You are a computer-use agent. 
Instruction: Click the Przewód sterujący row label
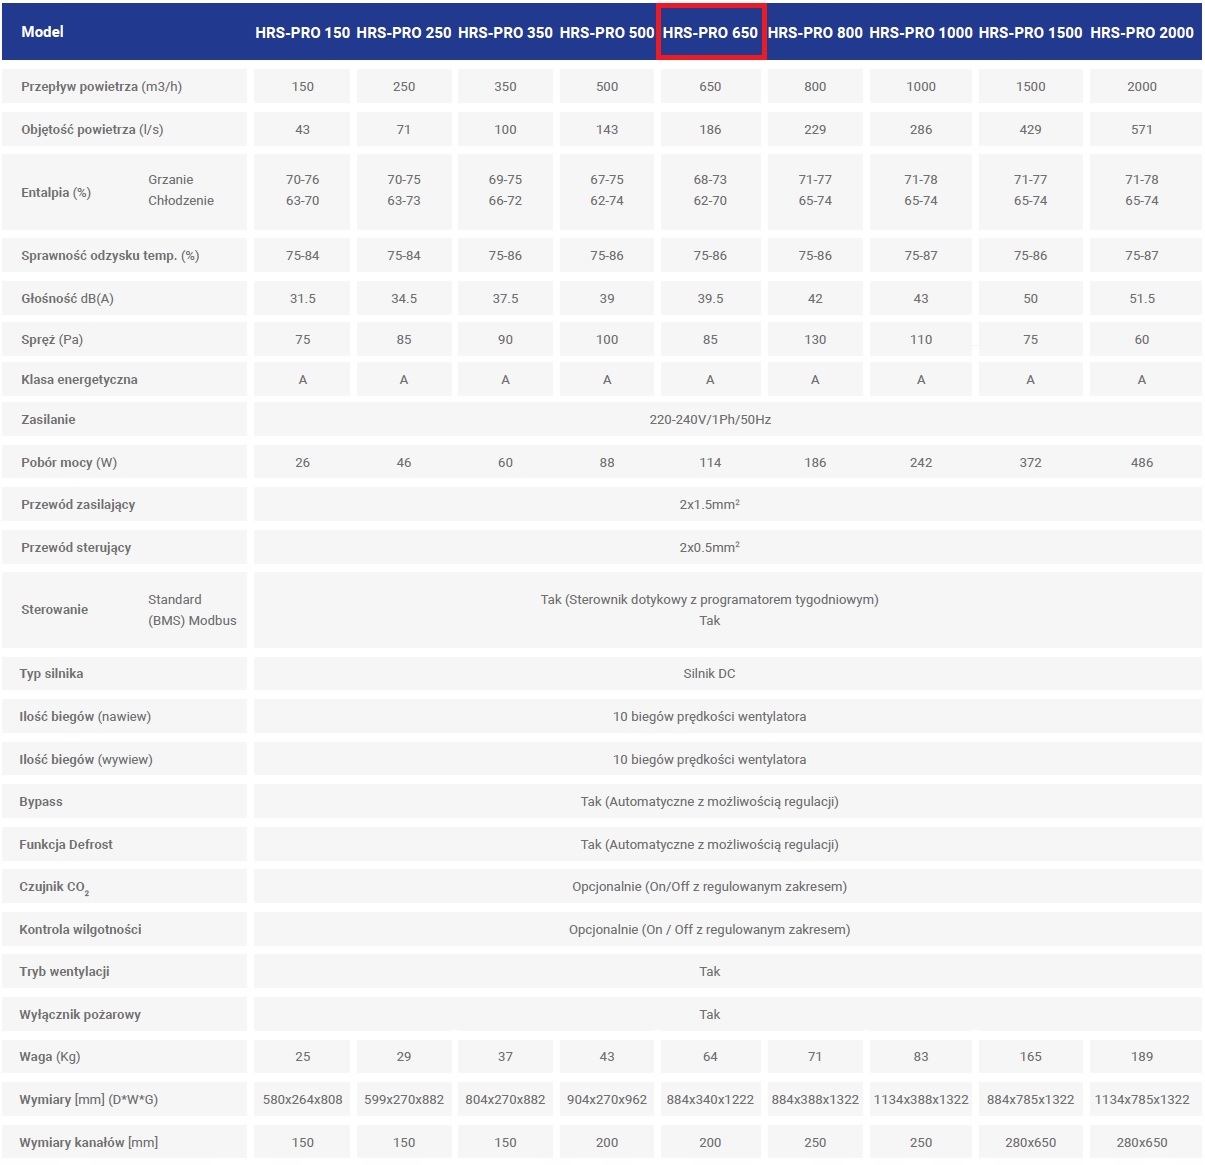[76, 548]
